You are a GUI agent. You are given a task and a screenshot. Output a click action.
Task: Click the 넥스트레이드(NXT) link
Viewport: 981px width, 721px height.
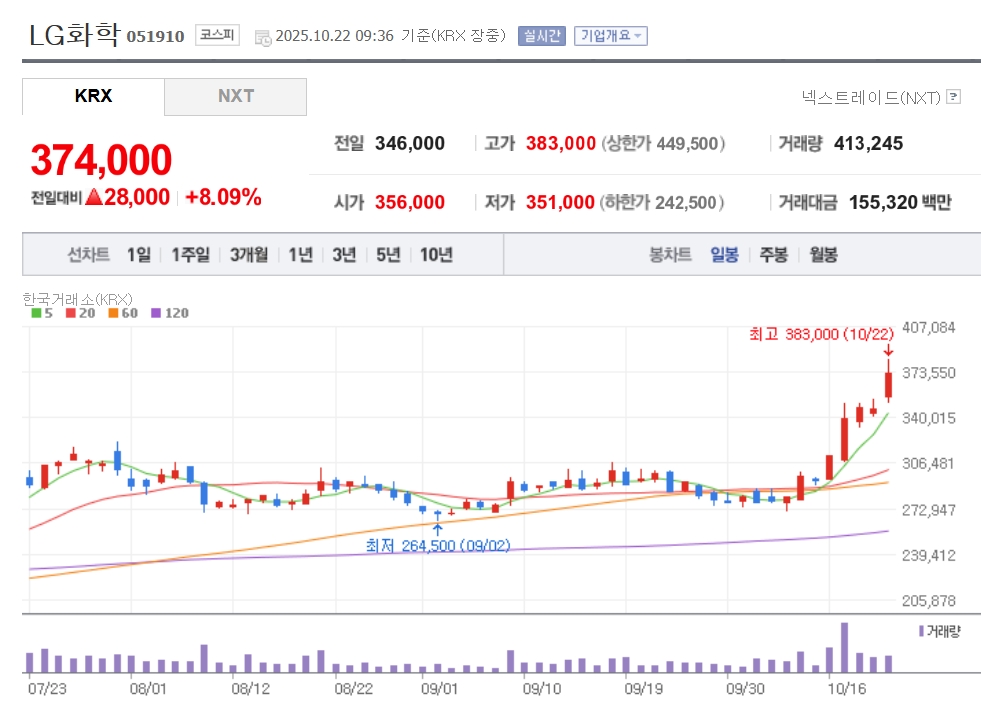point(871,97)
